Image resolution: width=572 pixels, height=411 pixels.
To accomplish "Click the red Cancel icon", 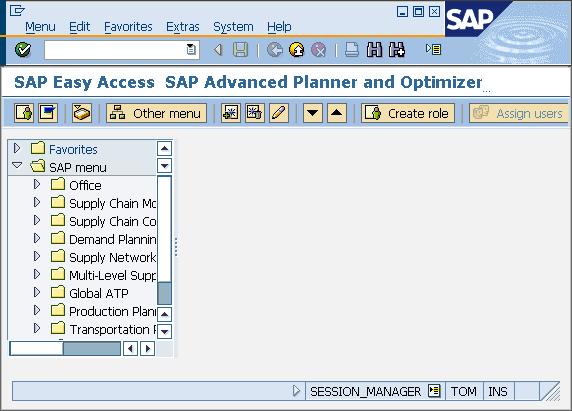I will pyautogui.click(x=318, y=50).
